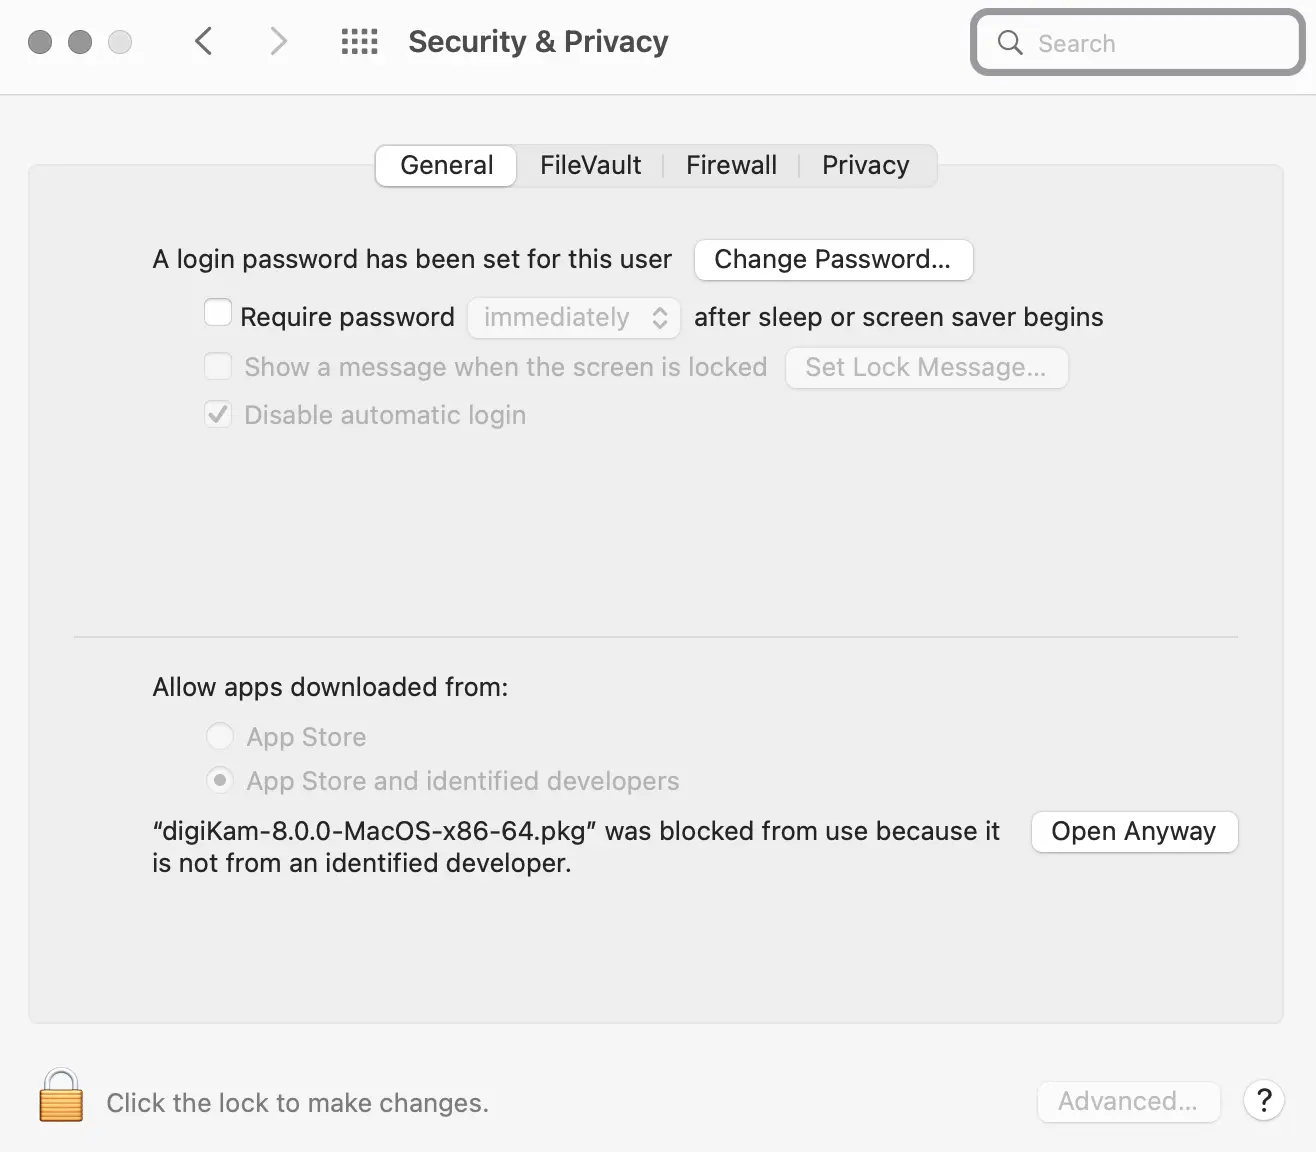Open the Privacy tab

click(865, 166)
